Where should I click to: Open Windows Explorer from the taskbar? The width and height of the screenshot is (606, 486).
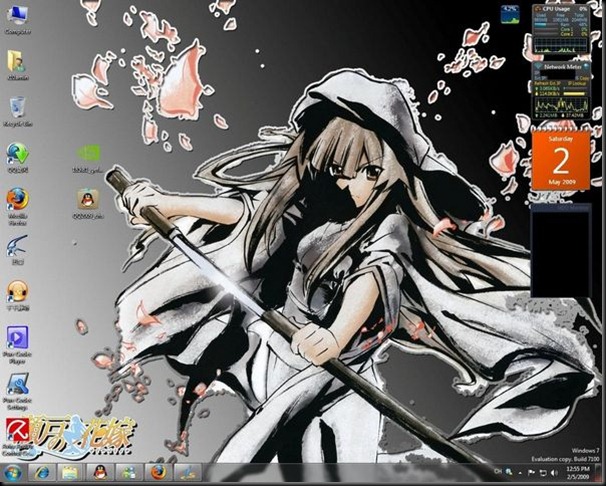(71, 473)
